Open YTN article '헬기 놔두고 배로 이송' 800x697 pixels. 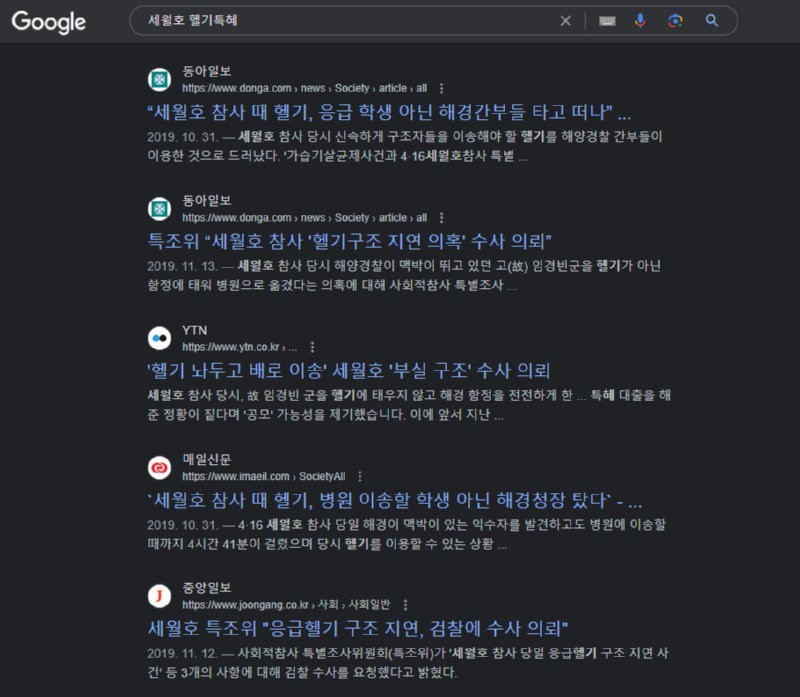point(348,370)
